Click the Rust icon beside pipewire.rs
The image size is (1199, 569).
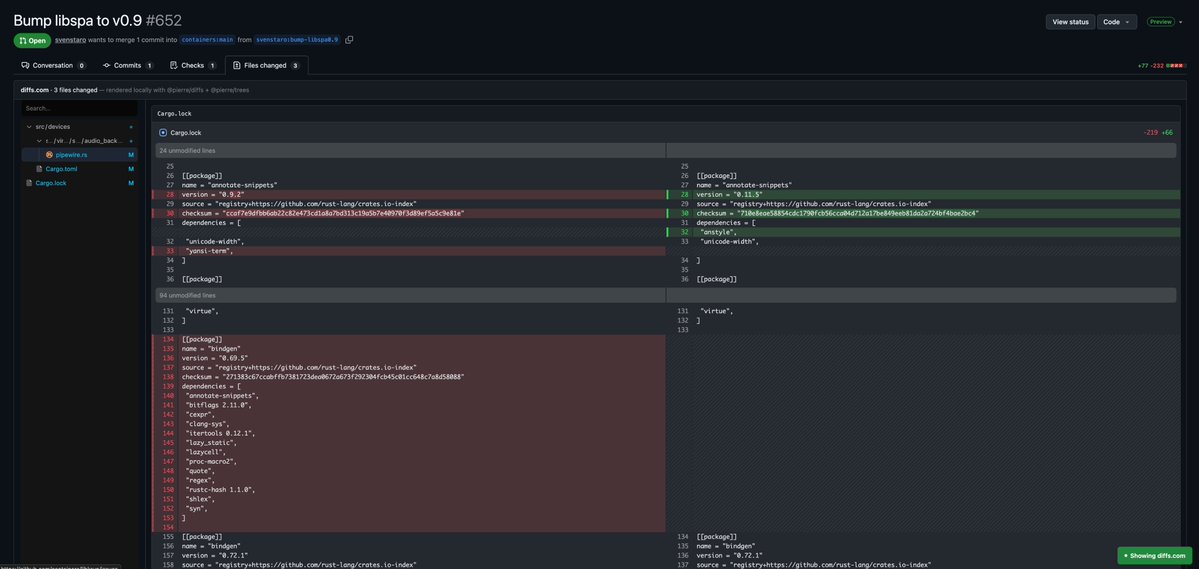(x=50, y=154)
